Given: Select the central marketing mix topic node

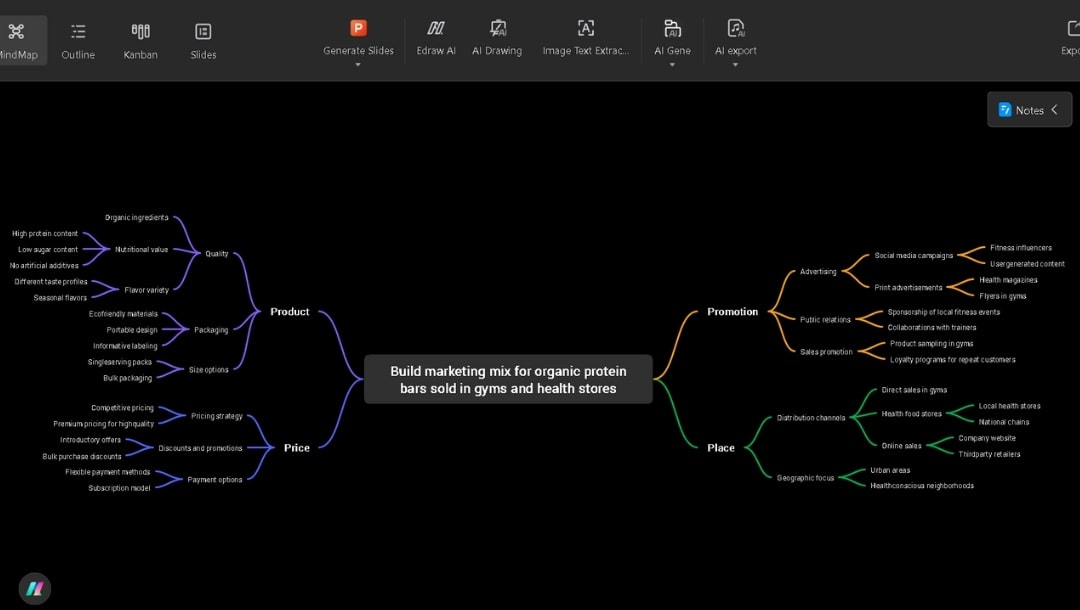Looking at the screenshot, I should click(x=508, y=379).
